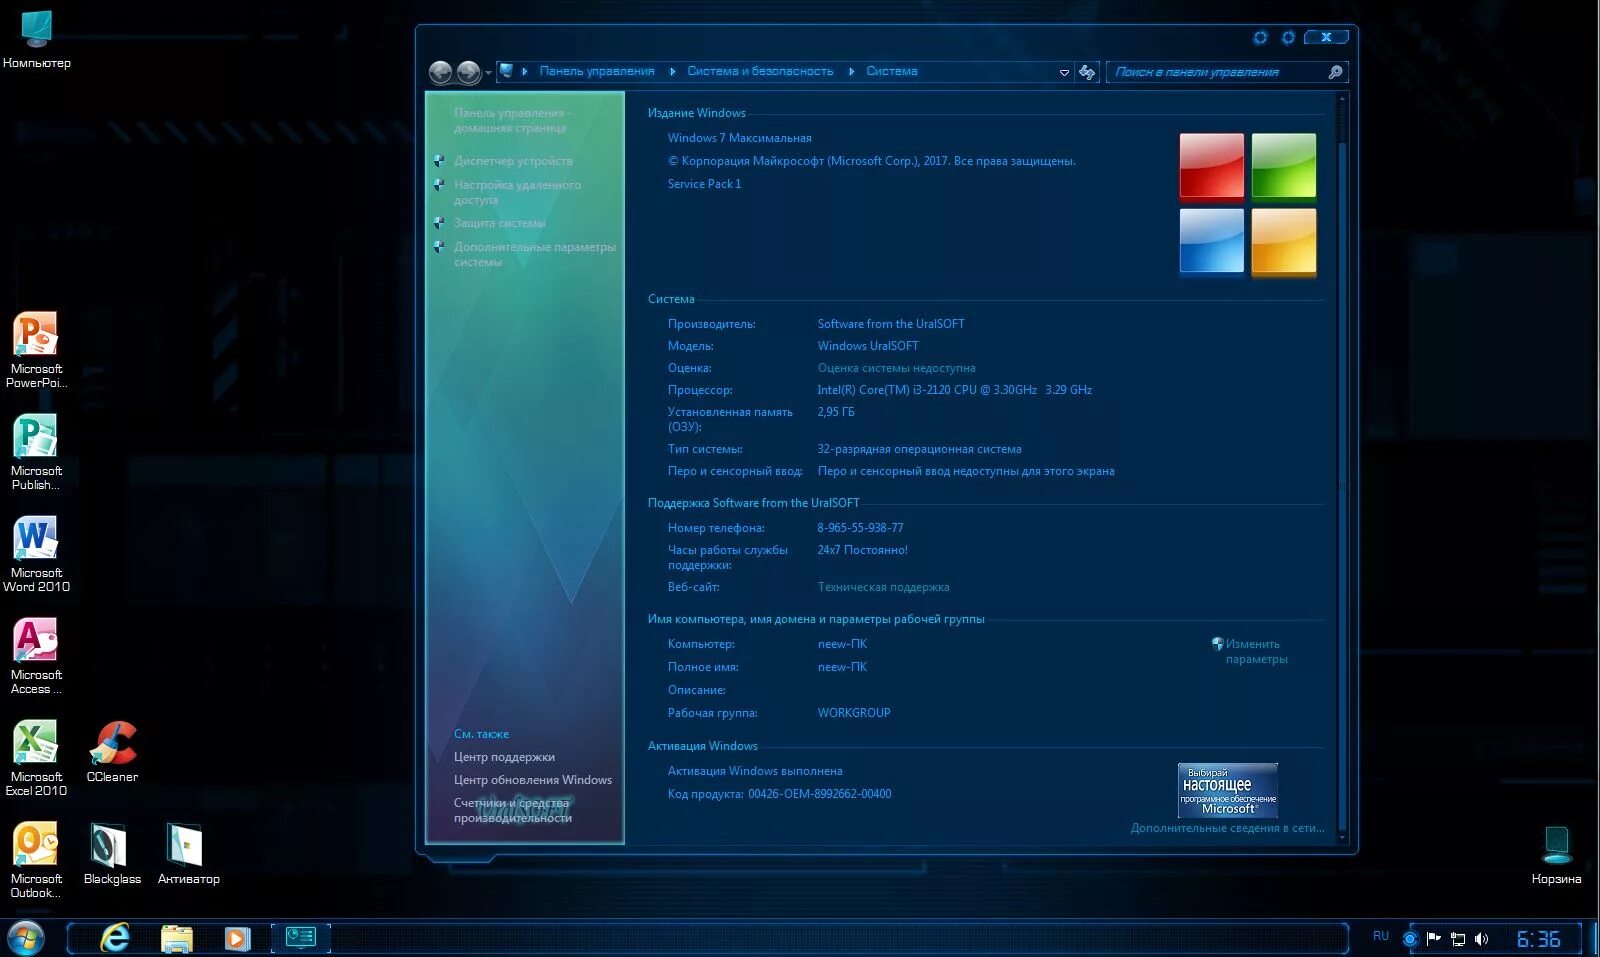
Task: Open Панель управления - домашняя страница
Action: pos(512,120)
